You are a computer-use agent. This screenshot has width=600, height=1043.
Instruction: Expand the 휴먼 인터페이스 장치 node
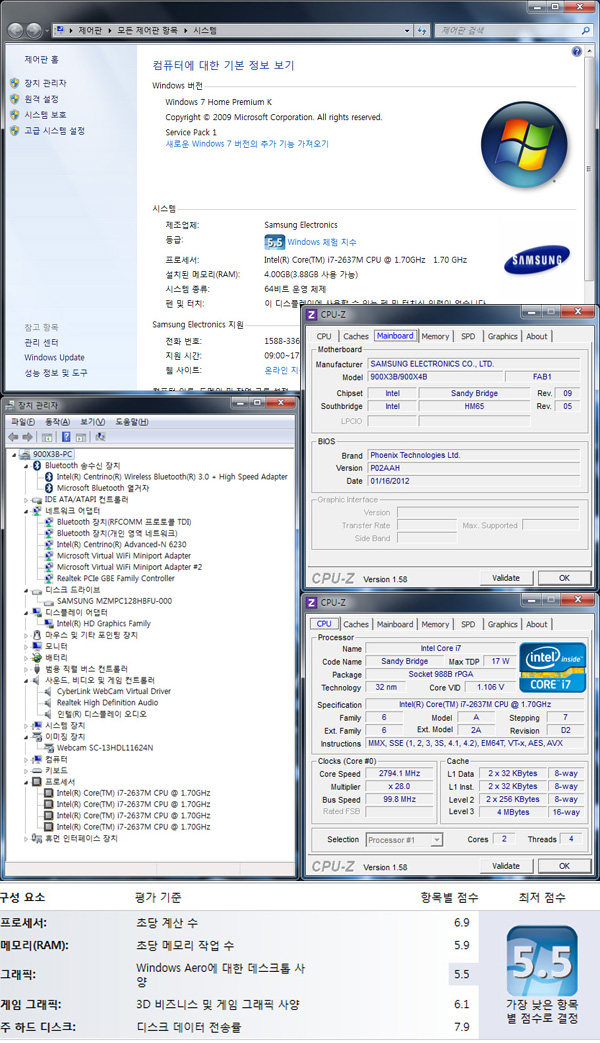click(x=27, y=838)
